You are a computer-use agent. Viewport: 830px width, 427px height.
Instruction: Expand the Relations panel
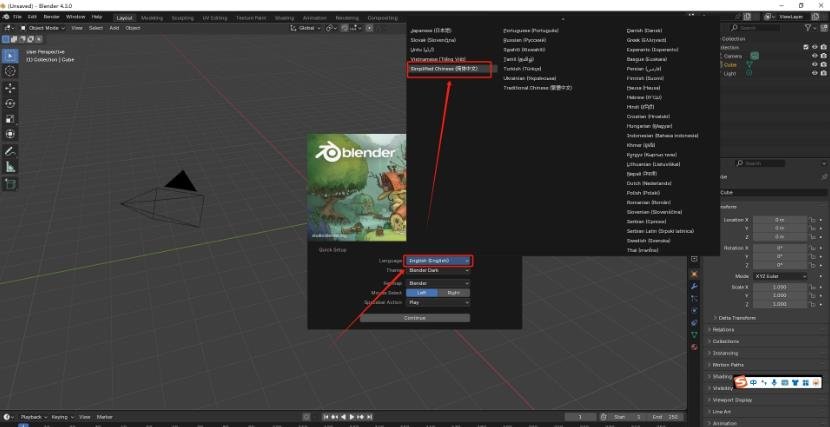point(723,330)
